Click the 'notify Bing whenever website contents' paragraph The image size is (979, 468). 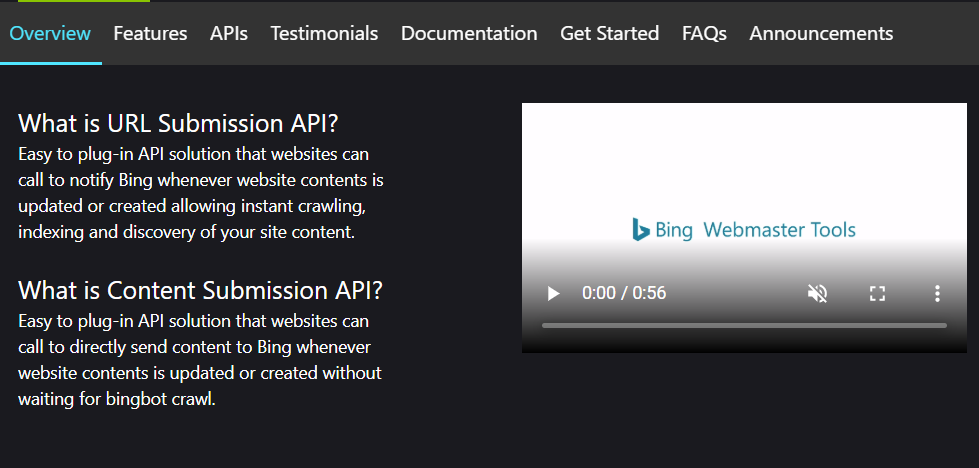point(200,193)
